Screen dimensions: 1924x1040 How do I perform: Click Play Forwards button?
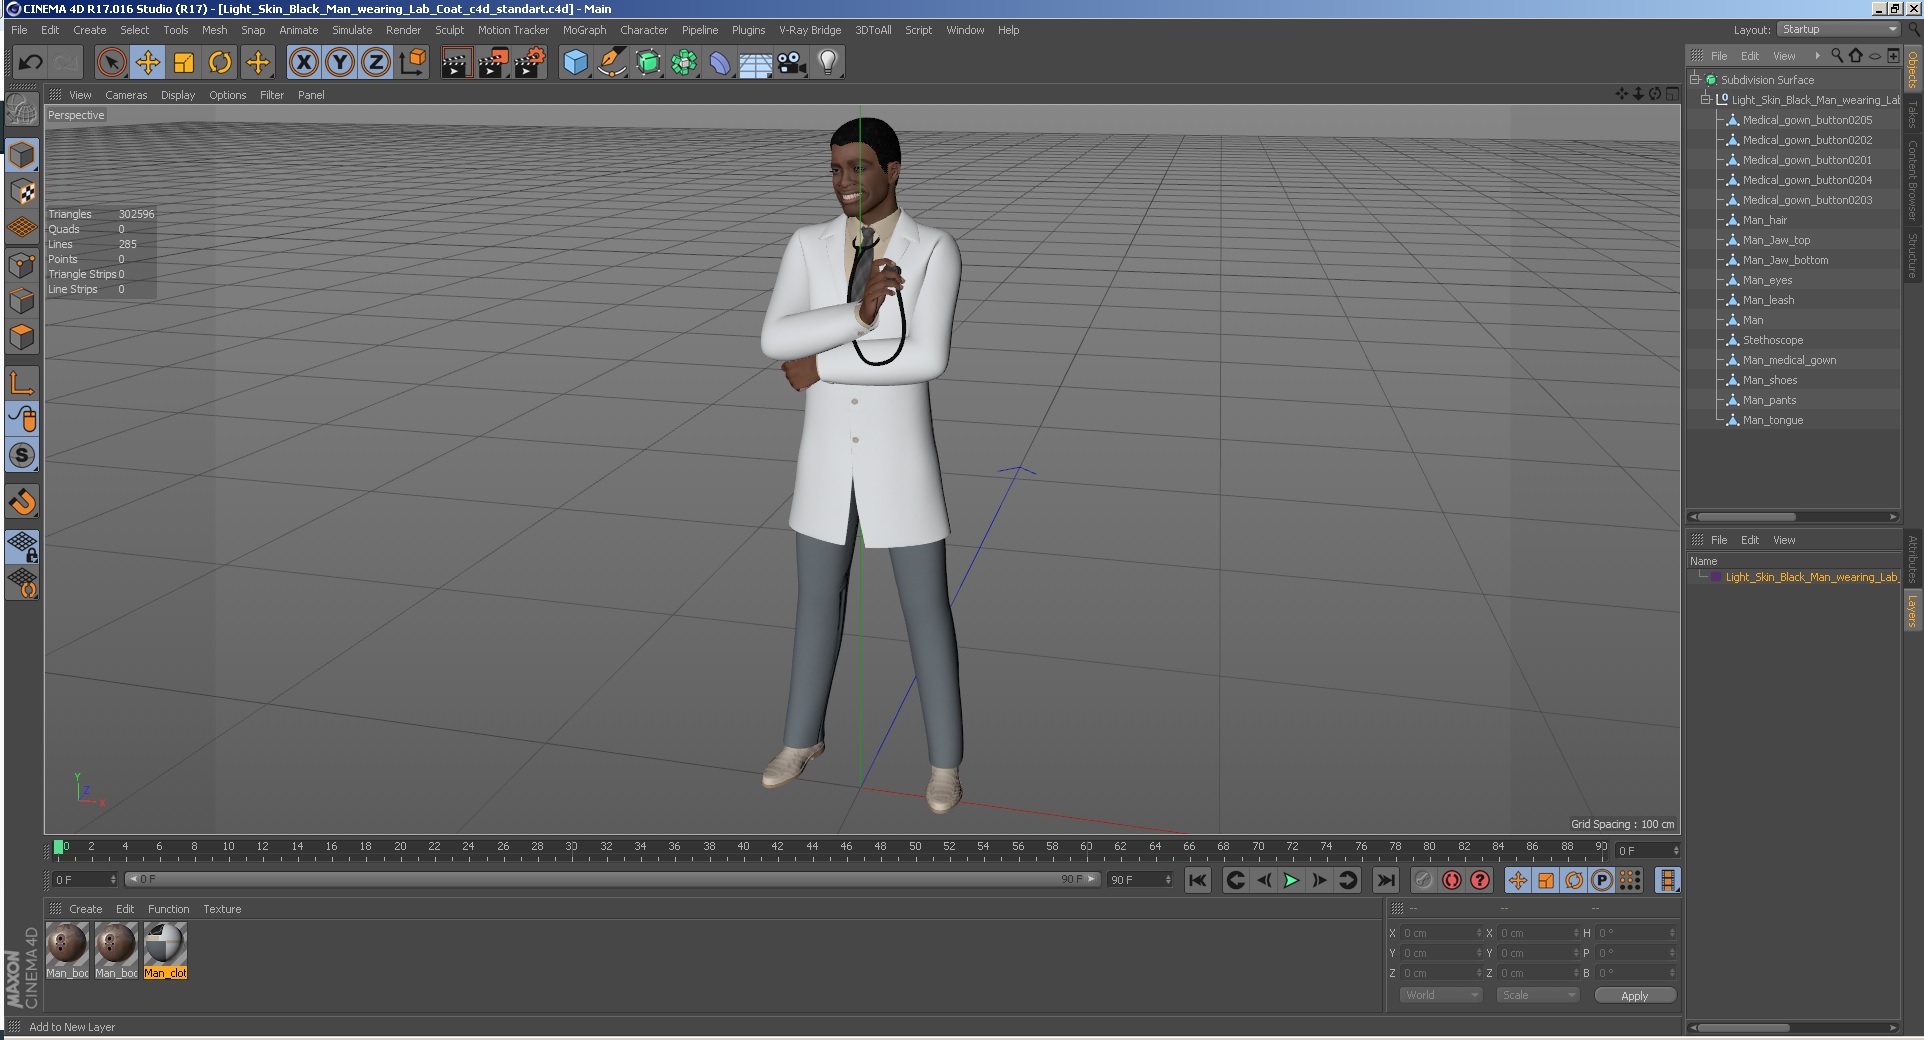pyautogui.click(x=1291, y=880)
